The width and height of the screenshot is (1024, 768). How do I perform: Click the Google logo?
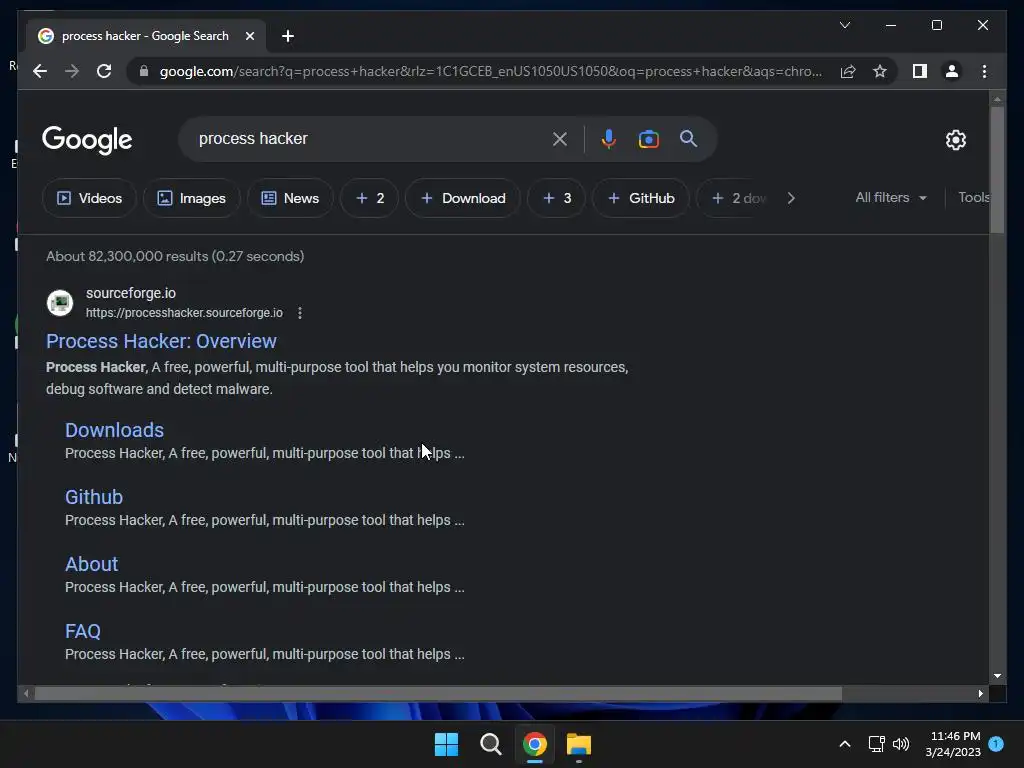[x=87, y=140]
